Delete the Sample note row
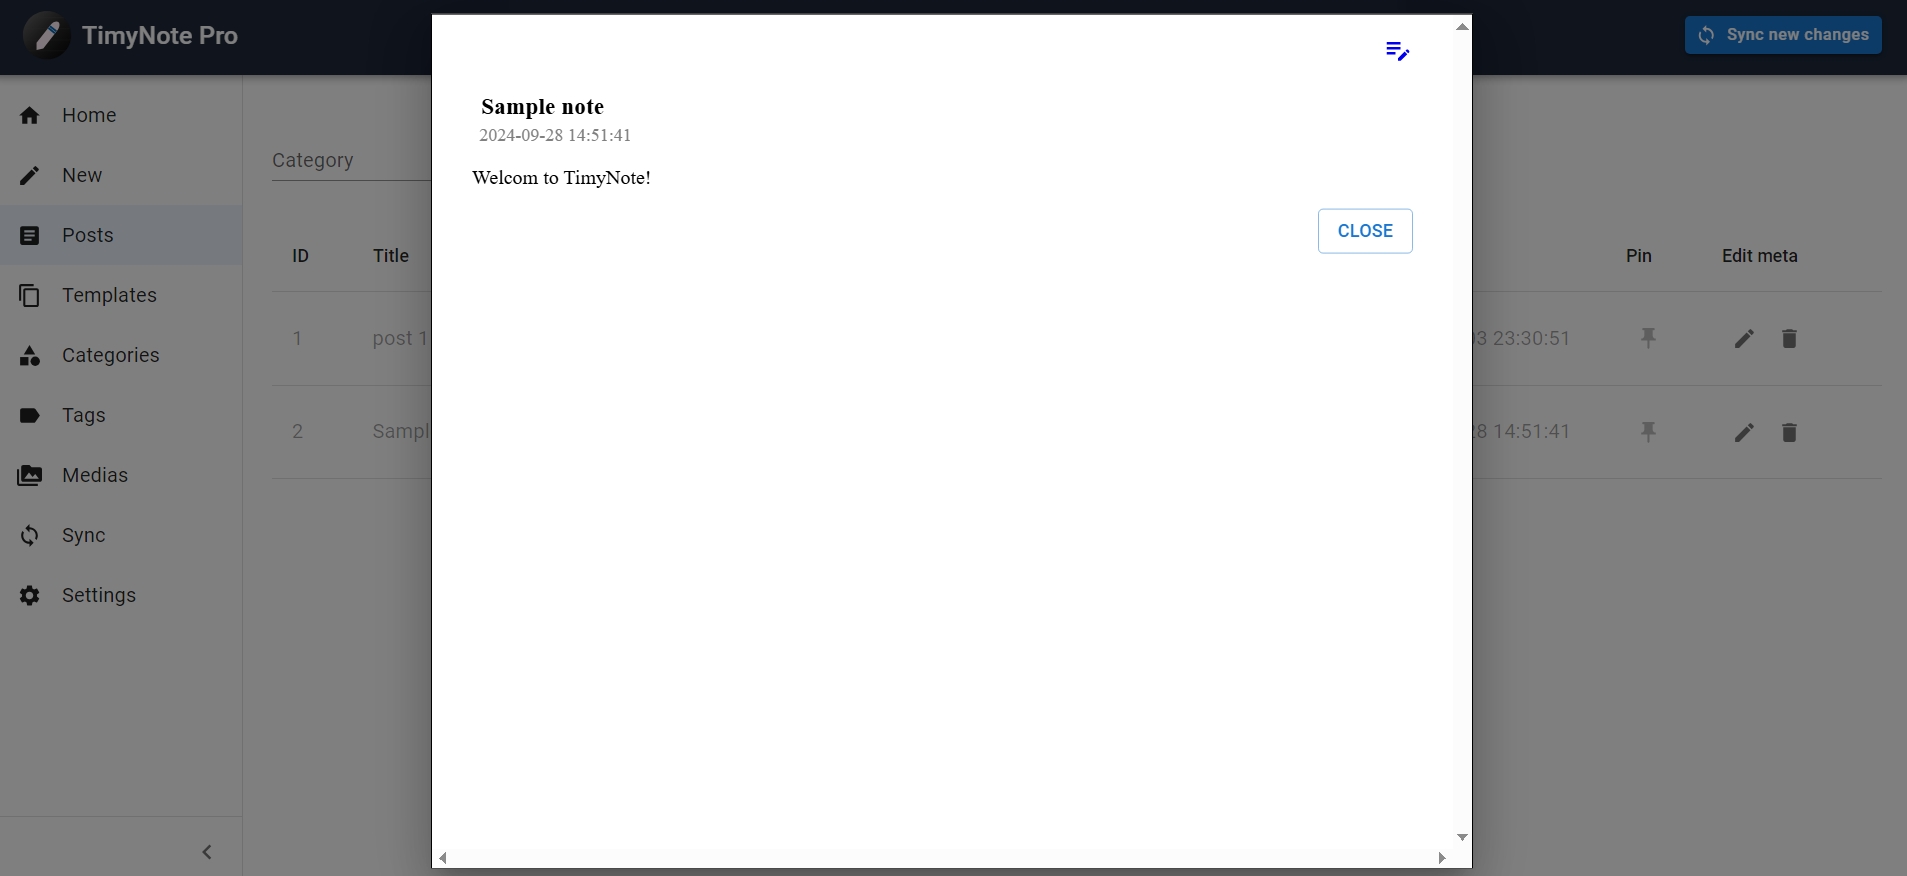This screenshot has height=876, width=1907. [x=1789, y=432]
